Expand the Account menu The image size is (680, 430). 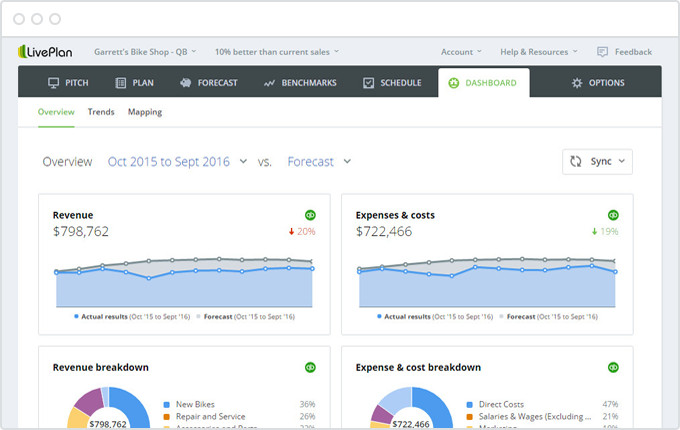click(461, 52)
